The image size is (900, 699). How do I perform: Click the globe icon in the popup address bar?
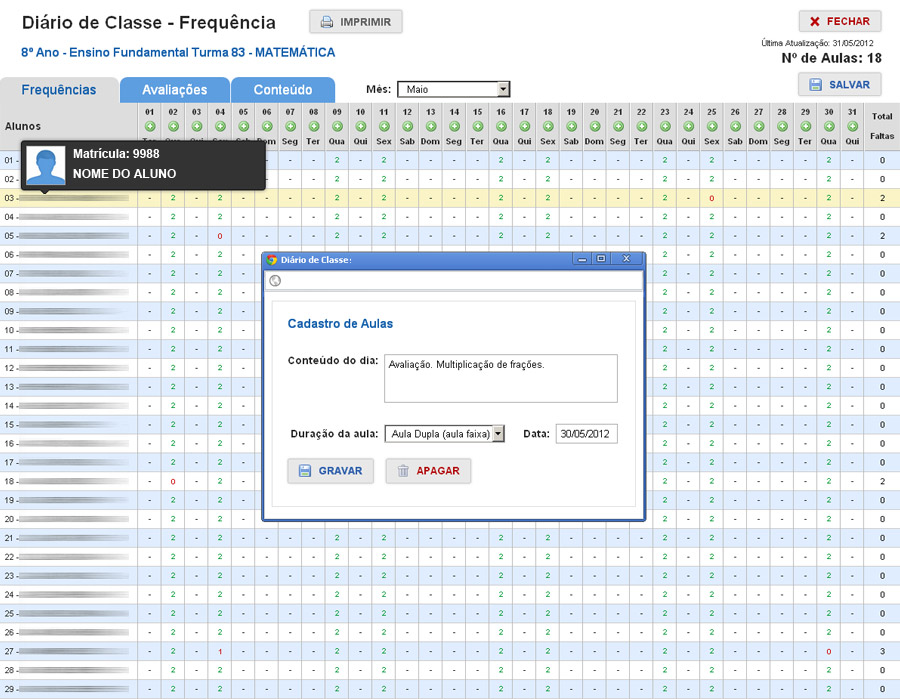[276, 281]
